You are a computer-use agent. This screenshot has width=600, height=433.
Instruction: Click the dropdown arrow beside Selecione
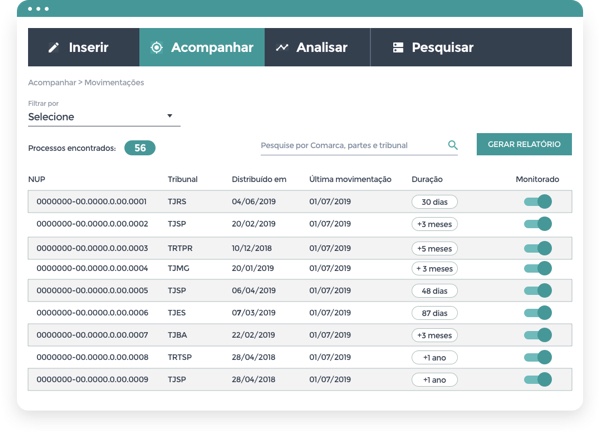coord(170,116)
